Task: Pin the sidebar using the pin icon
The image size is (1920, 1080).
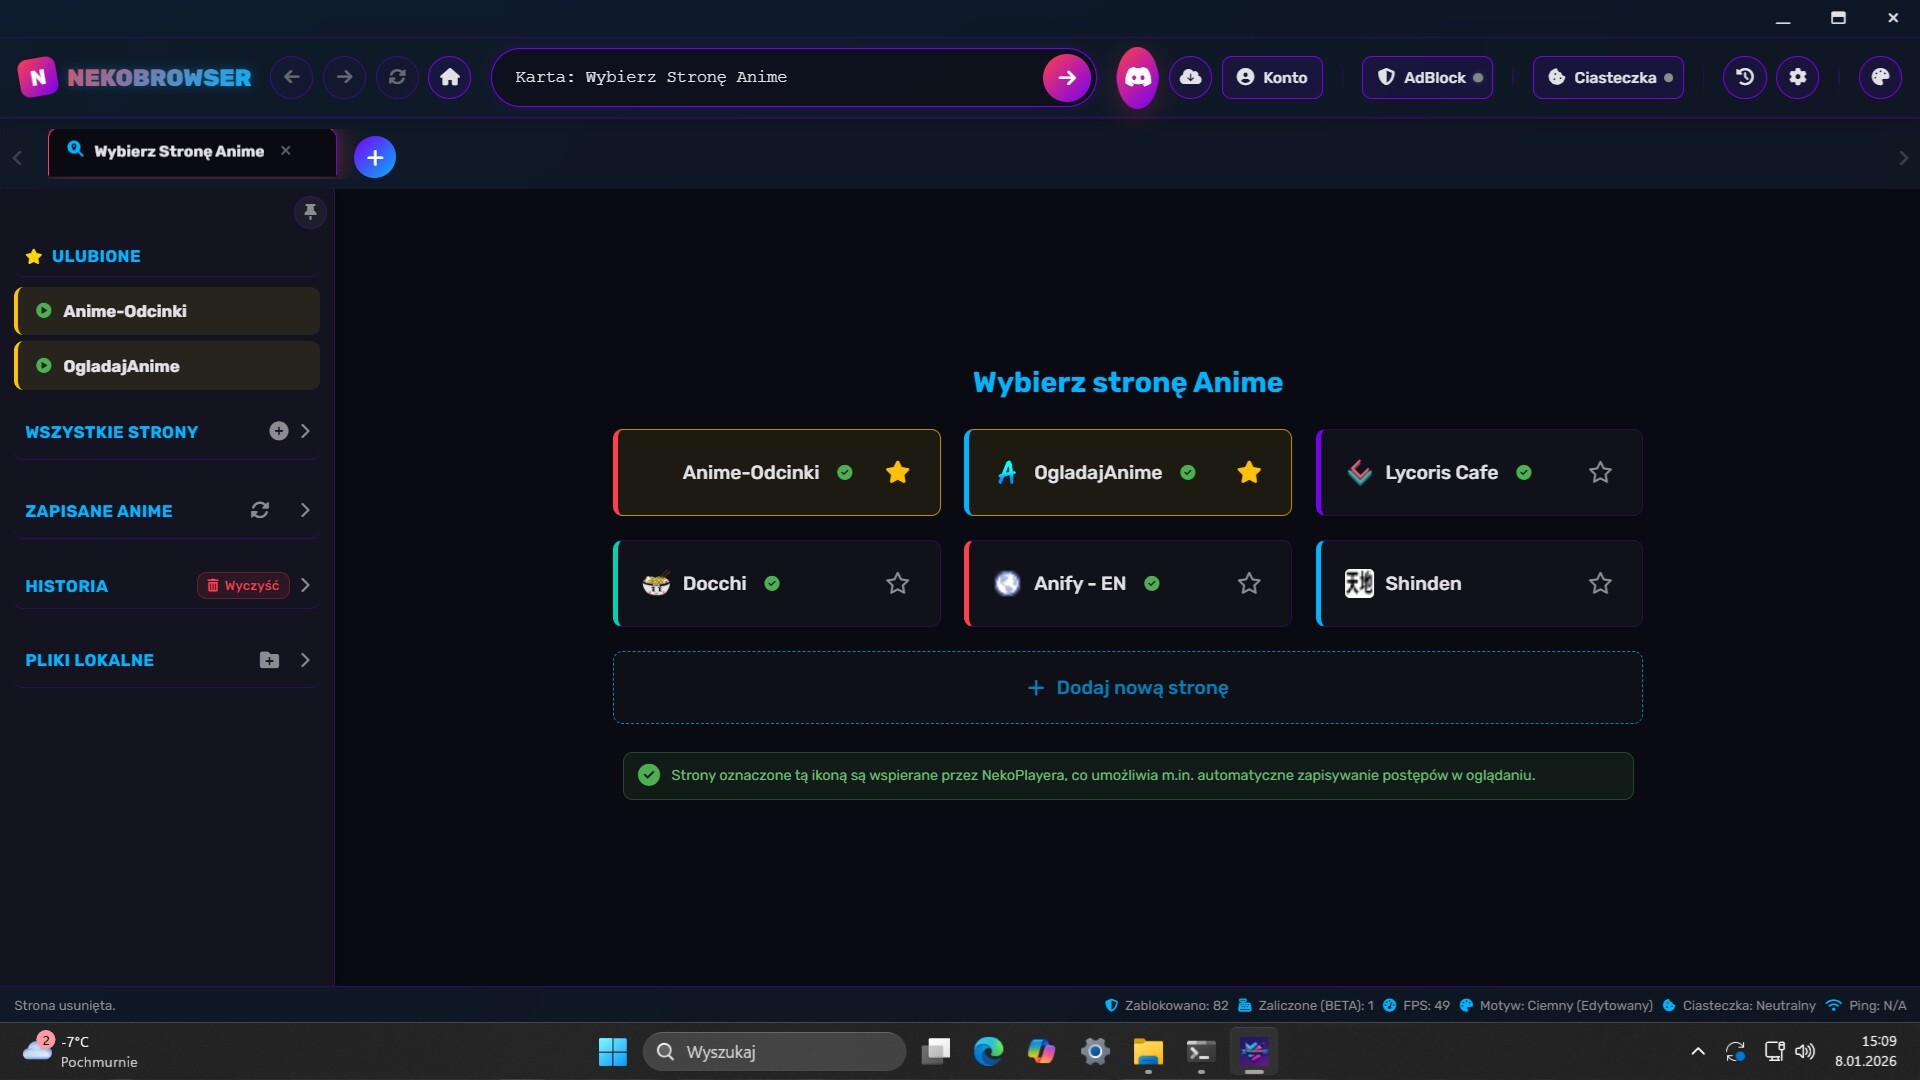Action: [310, 212]
